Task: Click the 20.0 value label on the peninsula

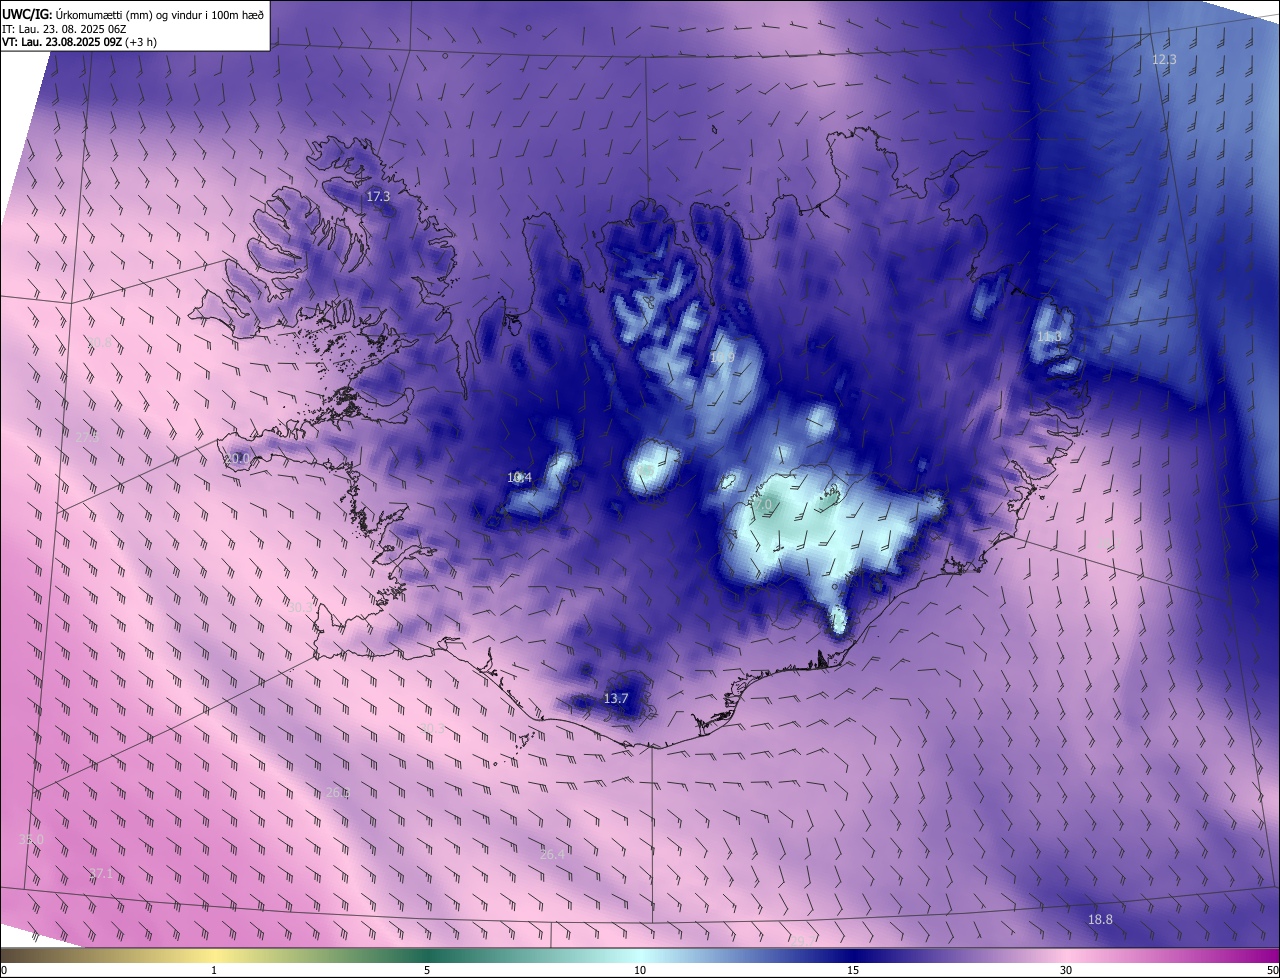Action: pos(236,458)
